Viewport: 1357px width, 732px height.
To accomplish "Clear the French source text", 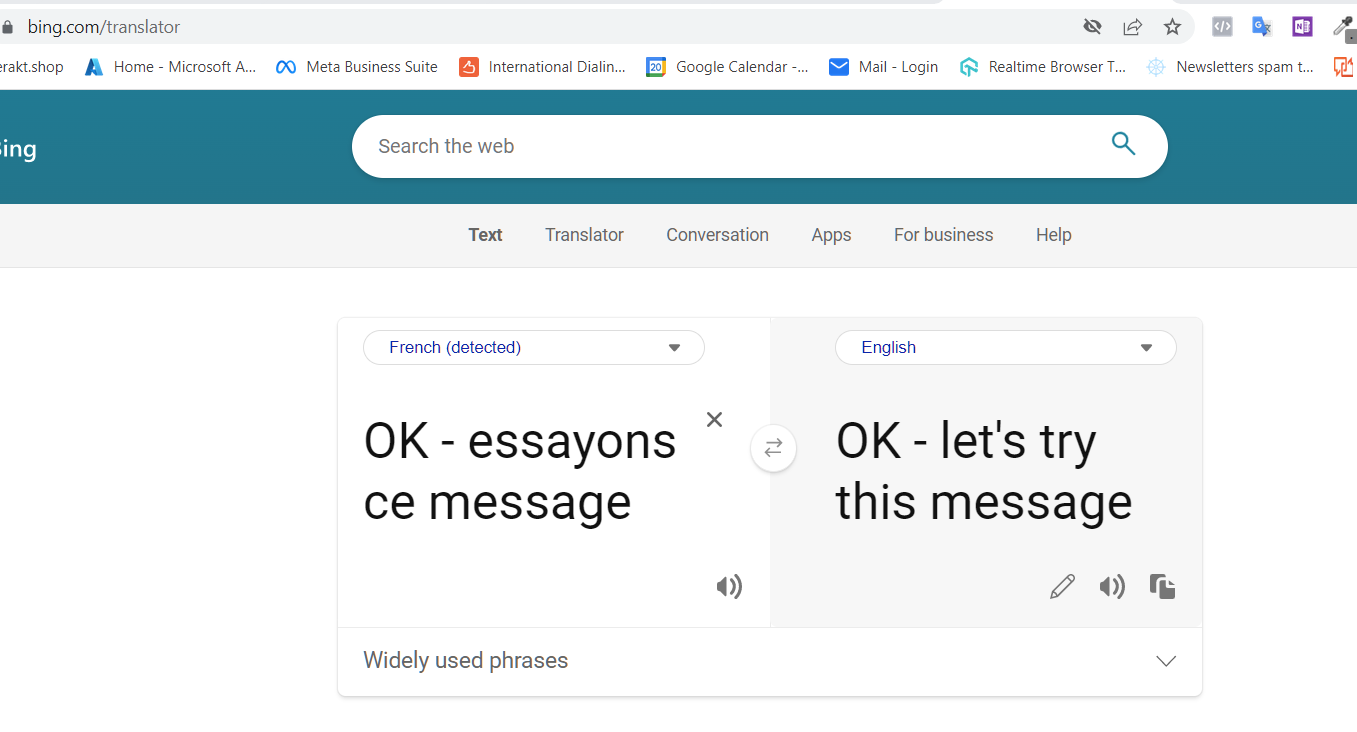I will click(x=714, y=420).
